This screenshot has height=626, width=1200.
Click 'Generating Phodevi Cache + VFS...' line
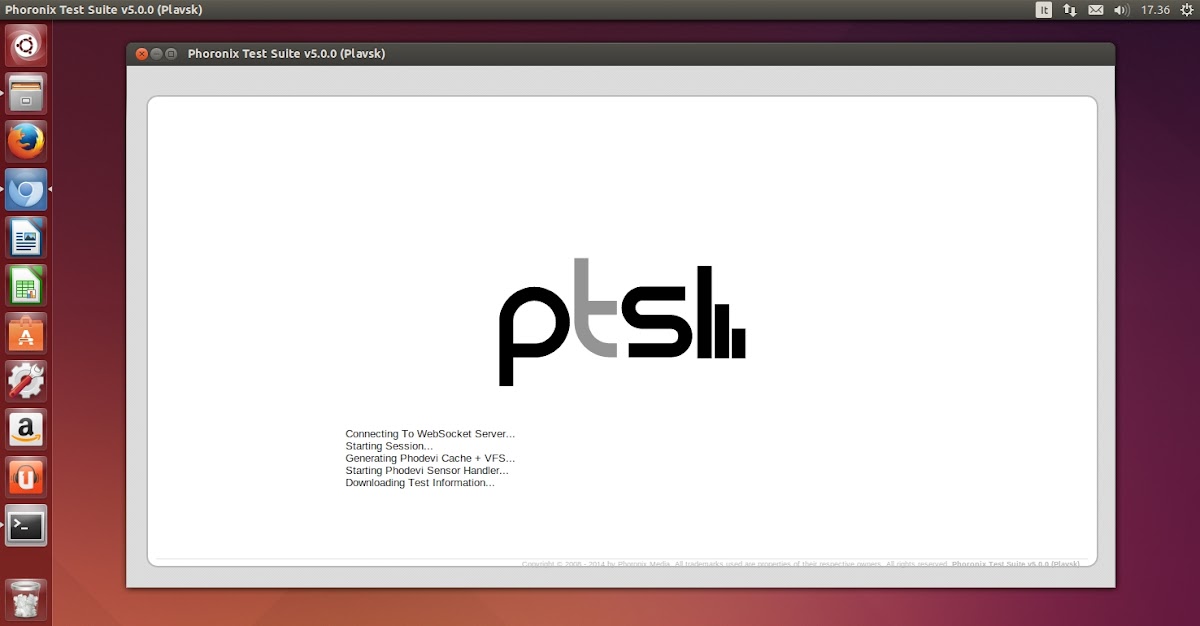click(430, 458)
